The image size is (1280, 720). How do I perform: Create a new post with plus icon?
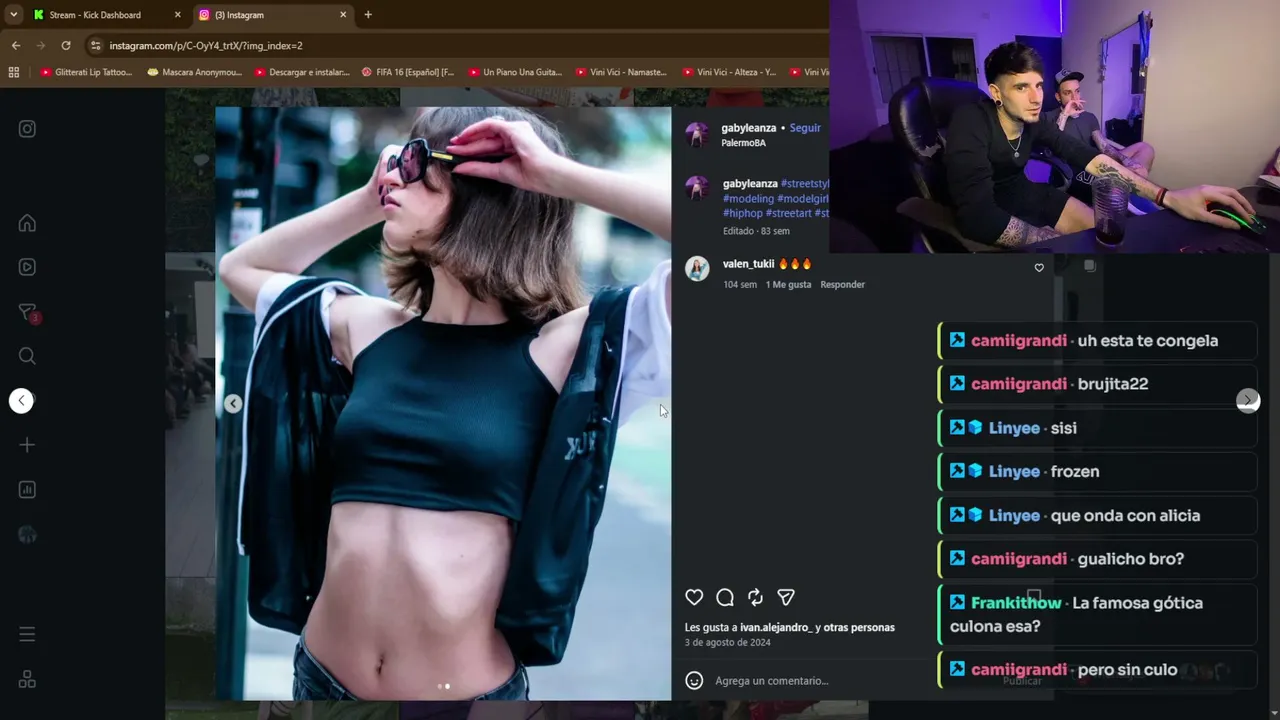click(x=27, y=445)
